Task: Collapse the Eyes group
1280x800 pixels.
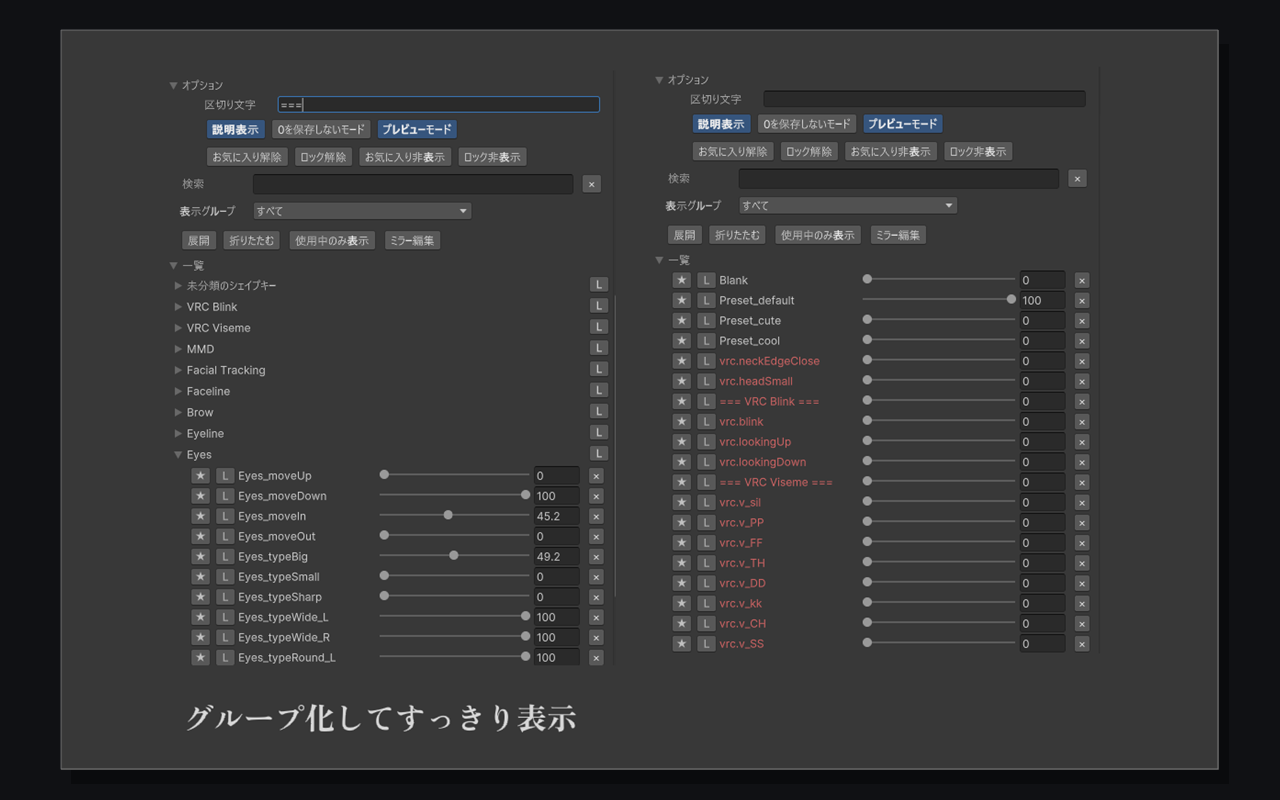Action: [x=179, y=455]
